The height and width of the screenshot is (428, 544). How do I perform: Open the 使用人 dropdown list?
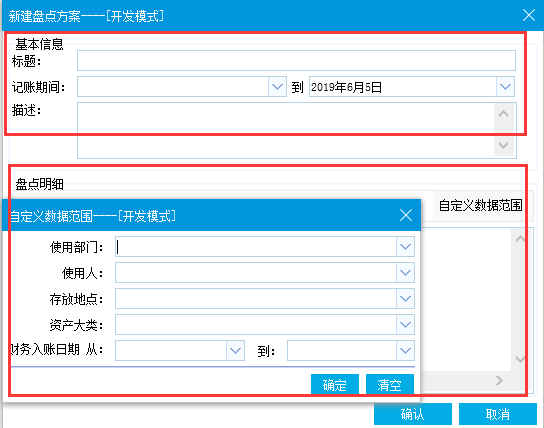click(x=405, y=273)
